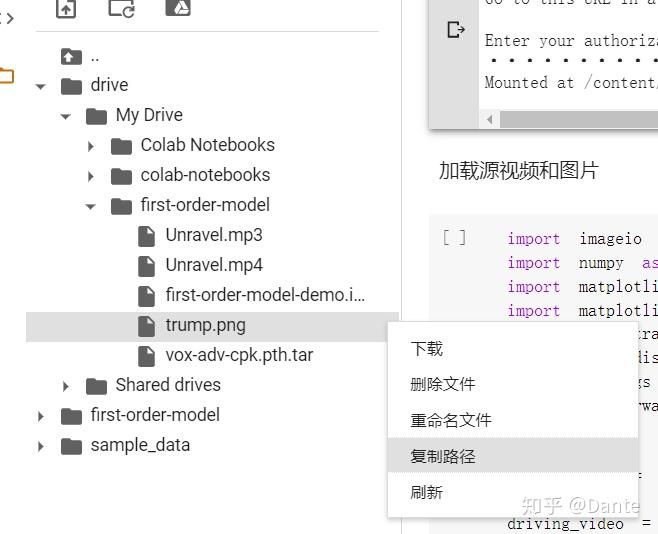Viewport: 658px width, 534px height.
Task: Click the Unravel.mp3 file icon
Action: (x=146, y=236)
